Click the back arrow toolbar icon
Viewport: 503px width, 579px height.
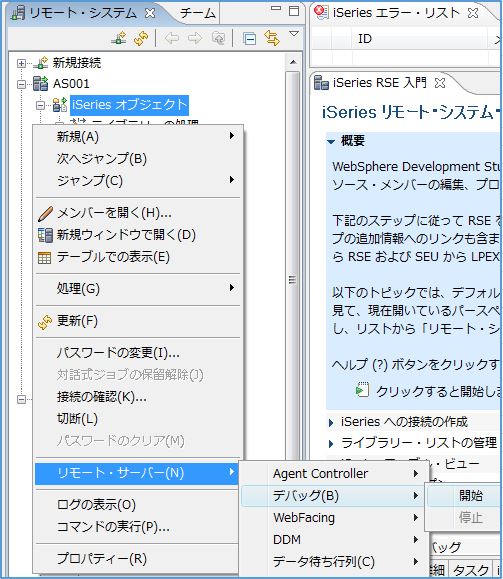point(172,38)
